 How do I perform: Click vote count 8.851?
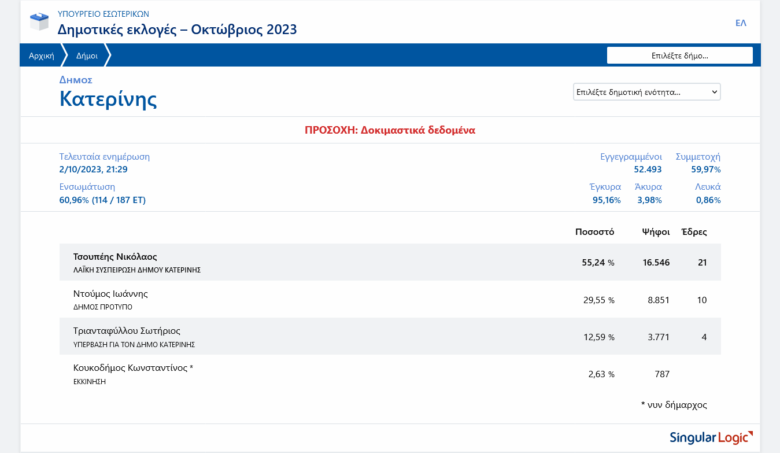(658, 300)
